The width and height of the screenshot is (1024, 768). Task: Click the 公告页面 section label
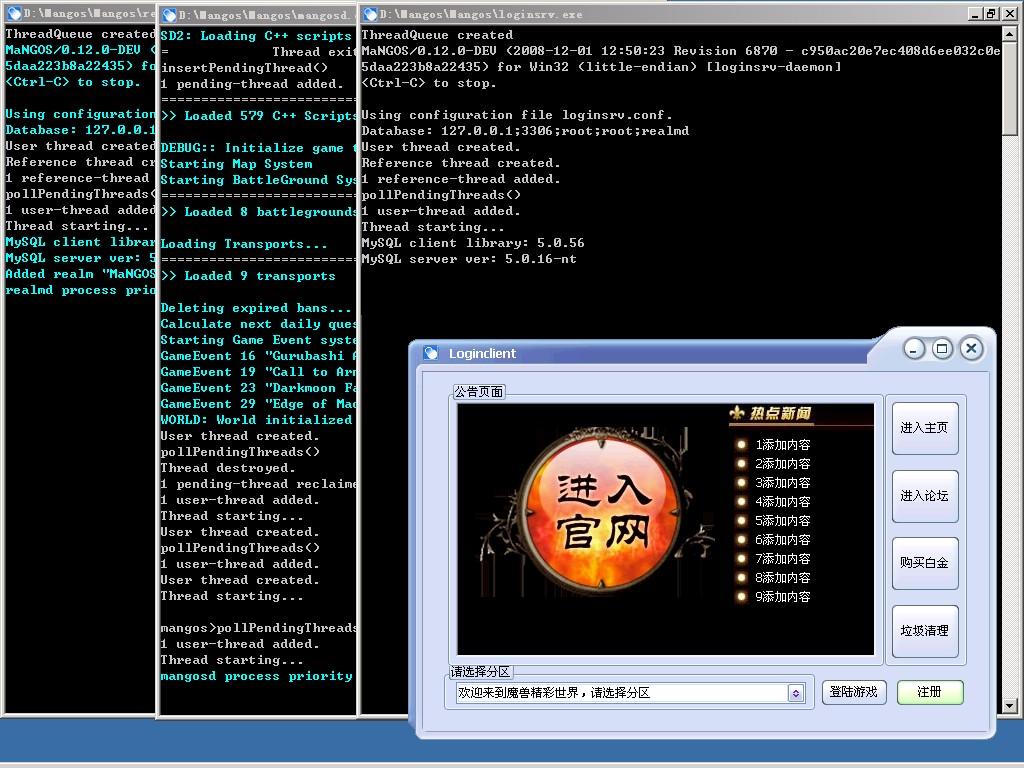point(480,391)
